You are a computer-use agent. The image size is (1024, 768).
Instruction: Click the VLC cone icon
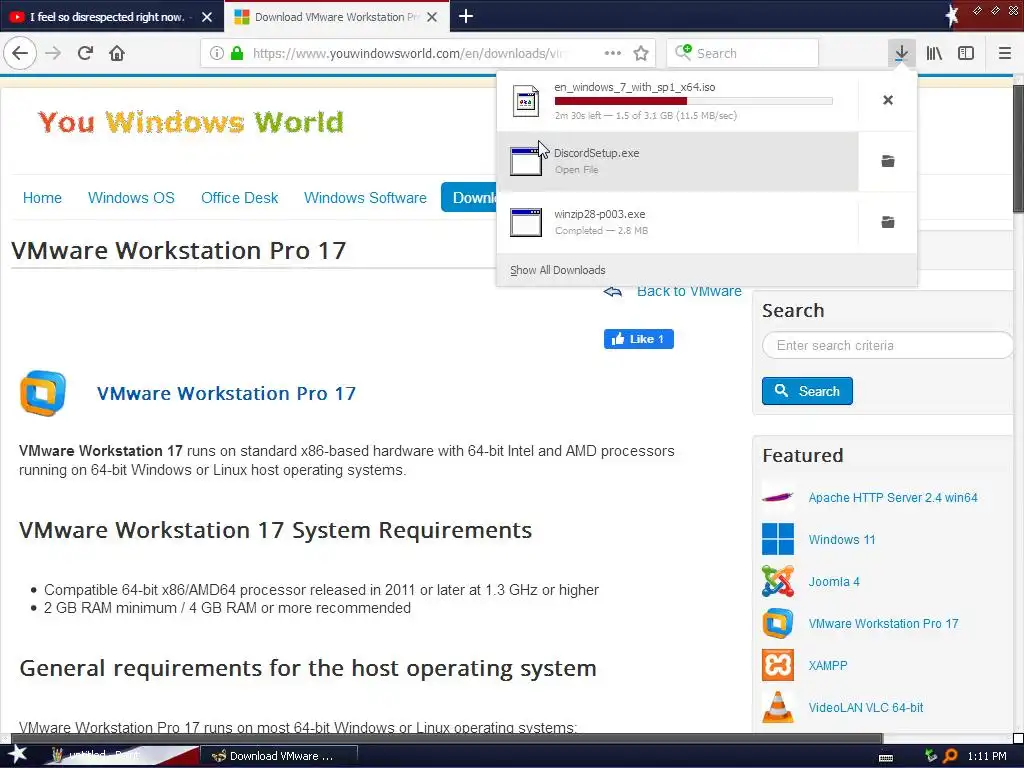pyautogui.click(x=778, y=707)
